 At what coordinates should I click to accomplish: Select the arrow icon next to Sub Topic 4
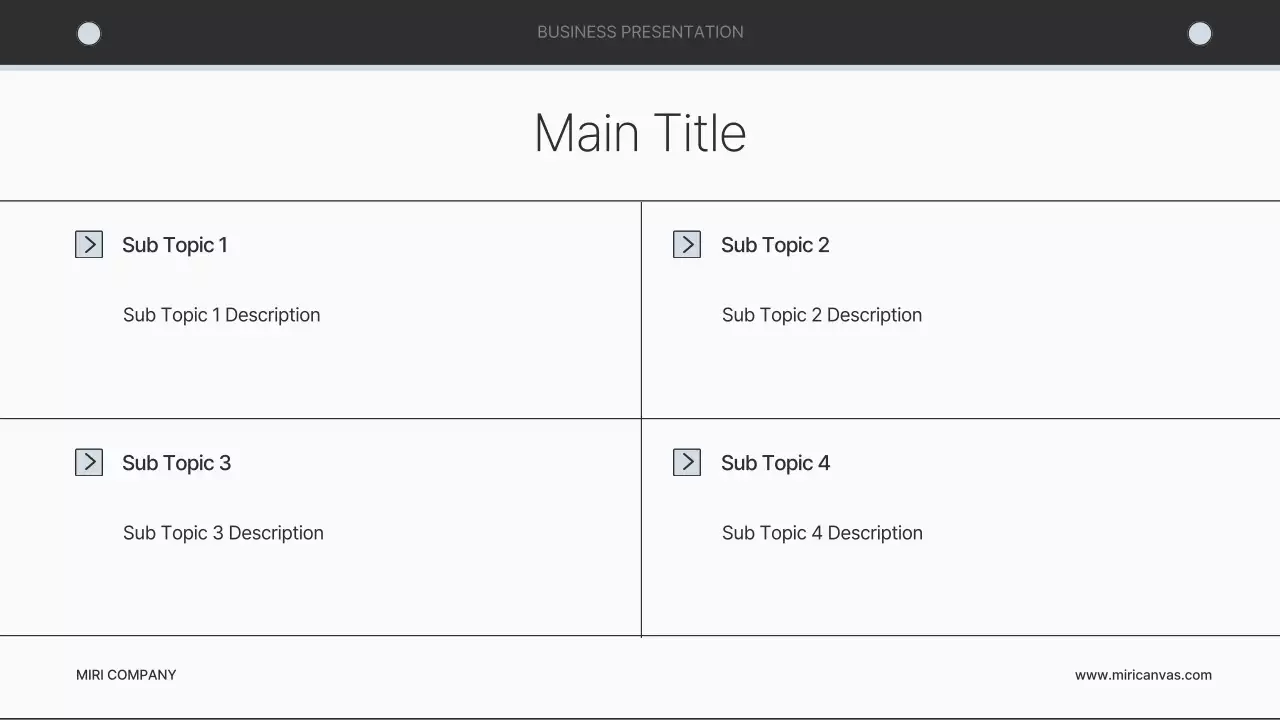pyautogui.click(x=687, y=462)
